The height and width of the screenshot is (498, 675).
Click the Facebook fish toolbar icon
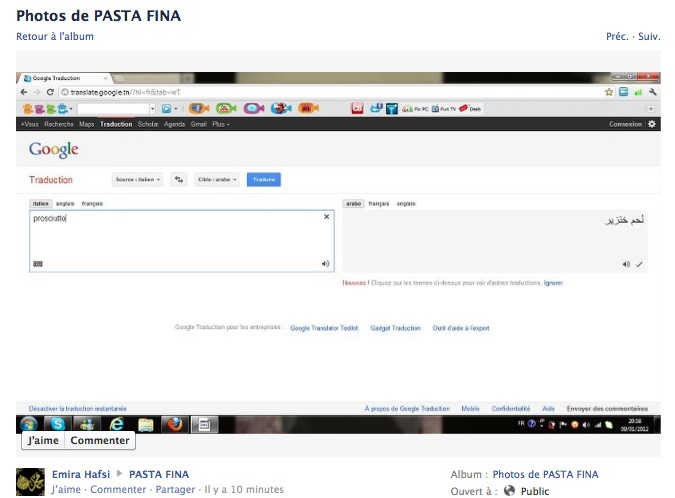click(x=199, y=108)
